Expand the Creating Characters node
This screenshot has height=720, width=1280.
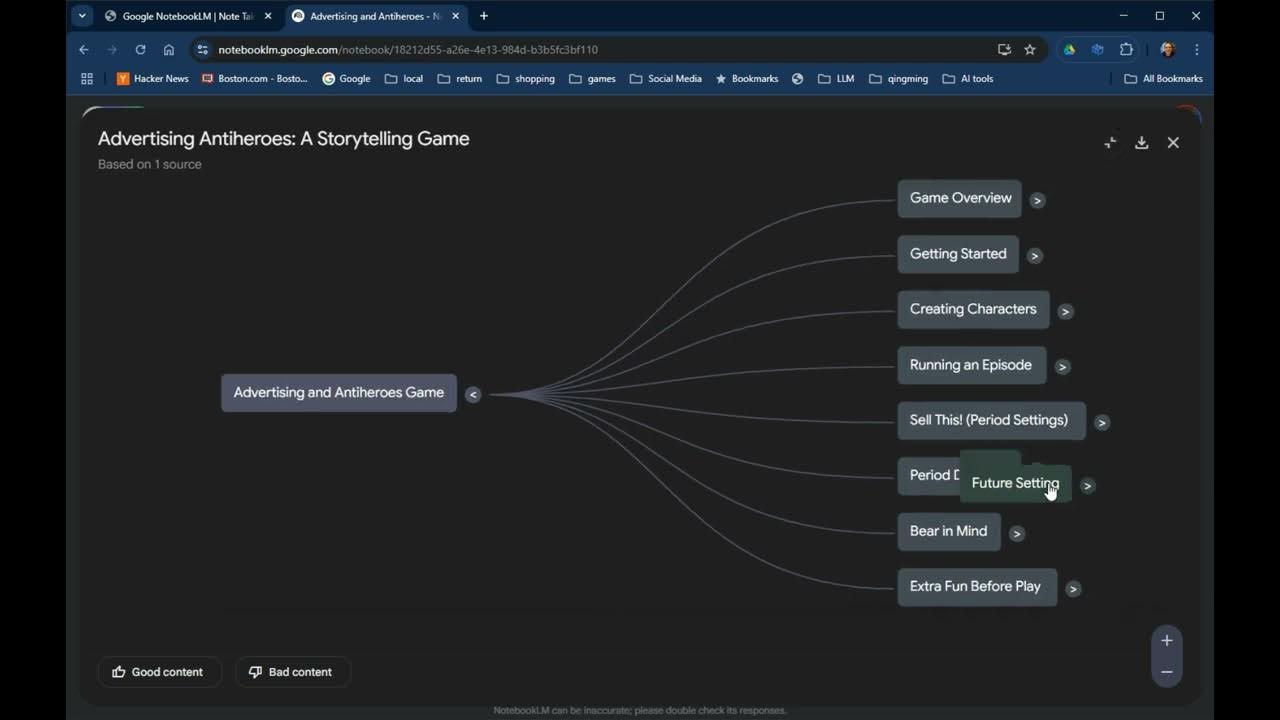[x=1065, y=311]
